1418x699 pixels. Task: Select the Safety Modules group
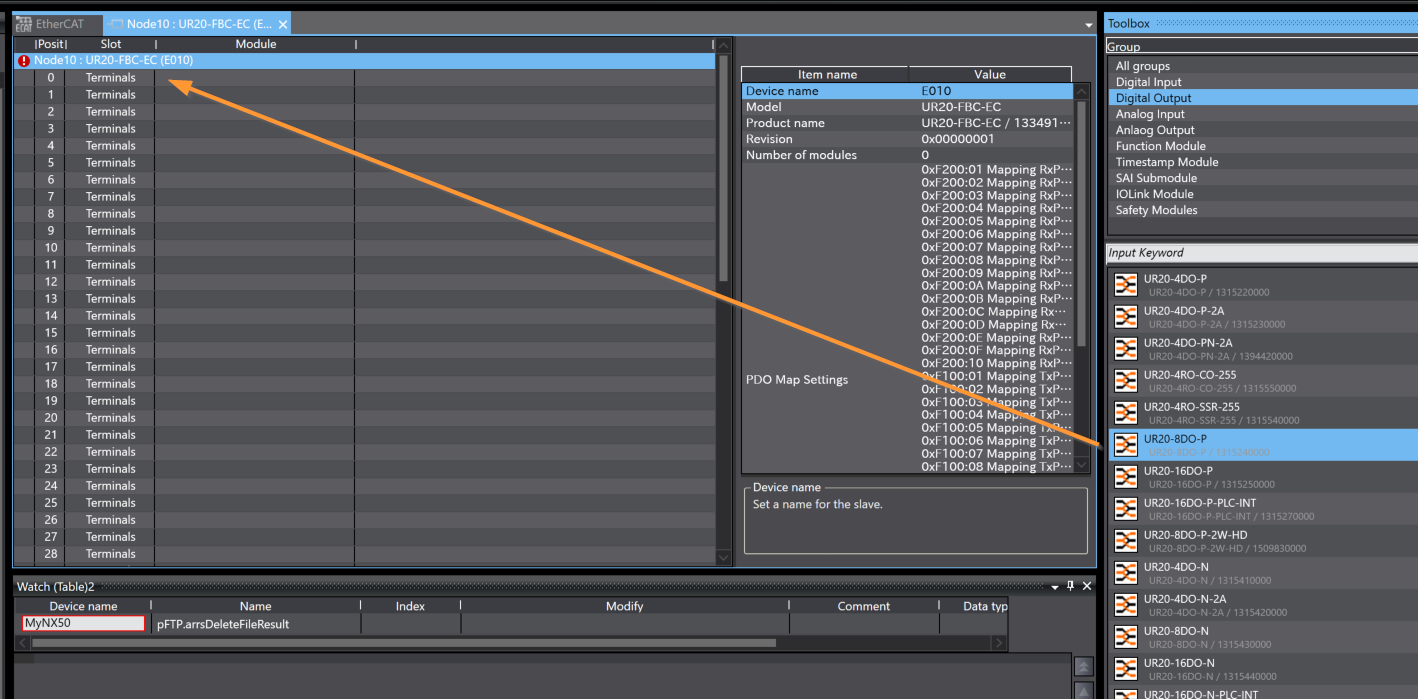[1156, 210]
